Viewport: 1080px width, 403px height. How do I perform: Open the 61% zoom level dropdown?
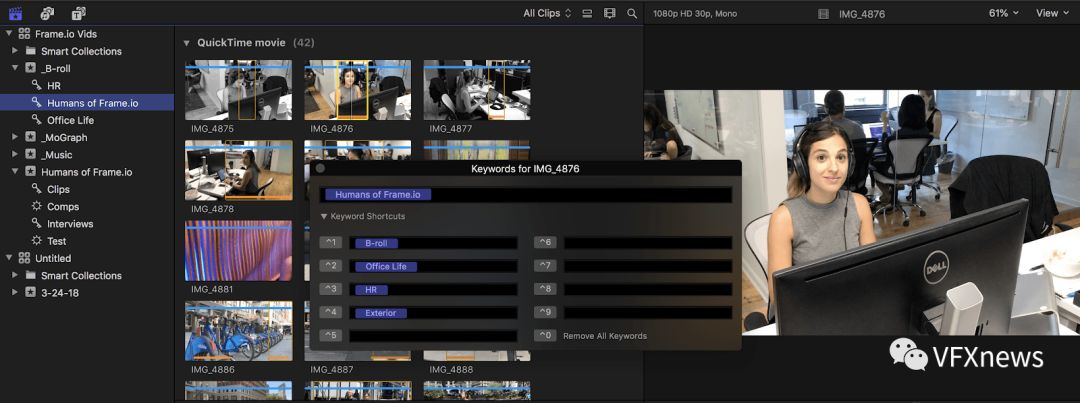pyautogui.click(x=1003, y=13)
